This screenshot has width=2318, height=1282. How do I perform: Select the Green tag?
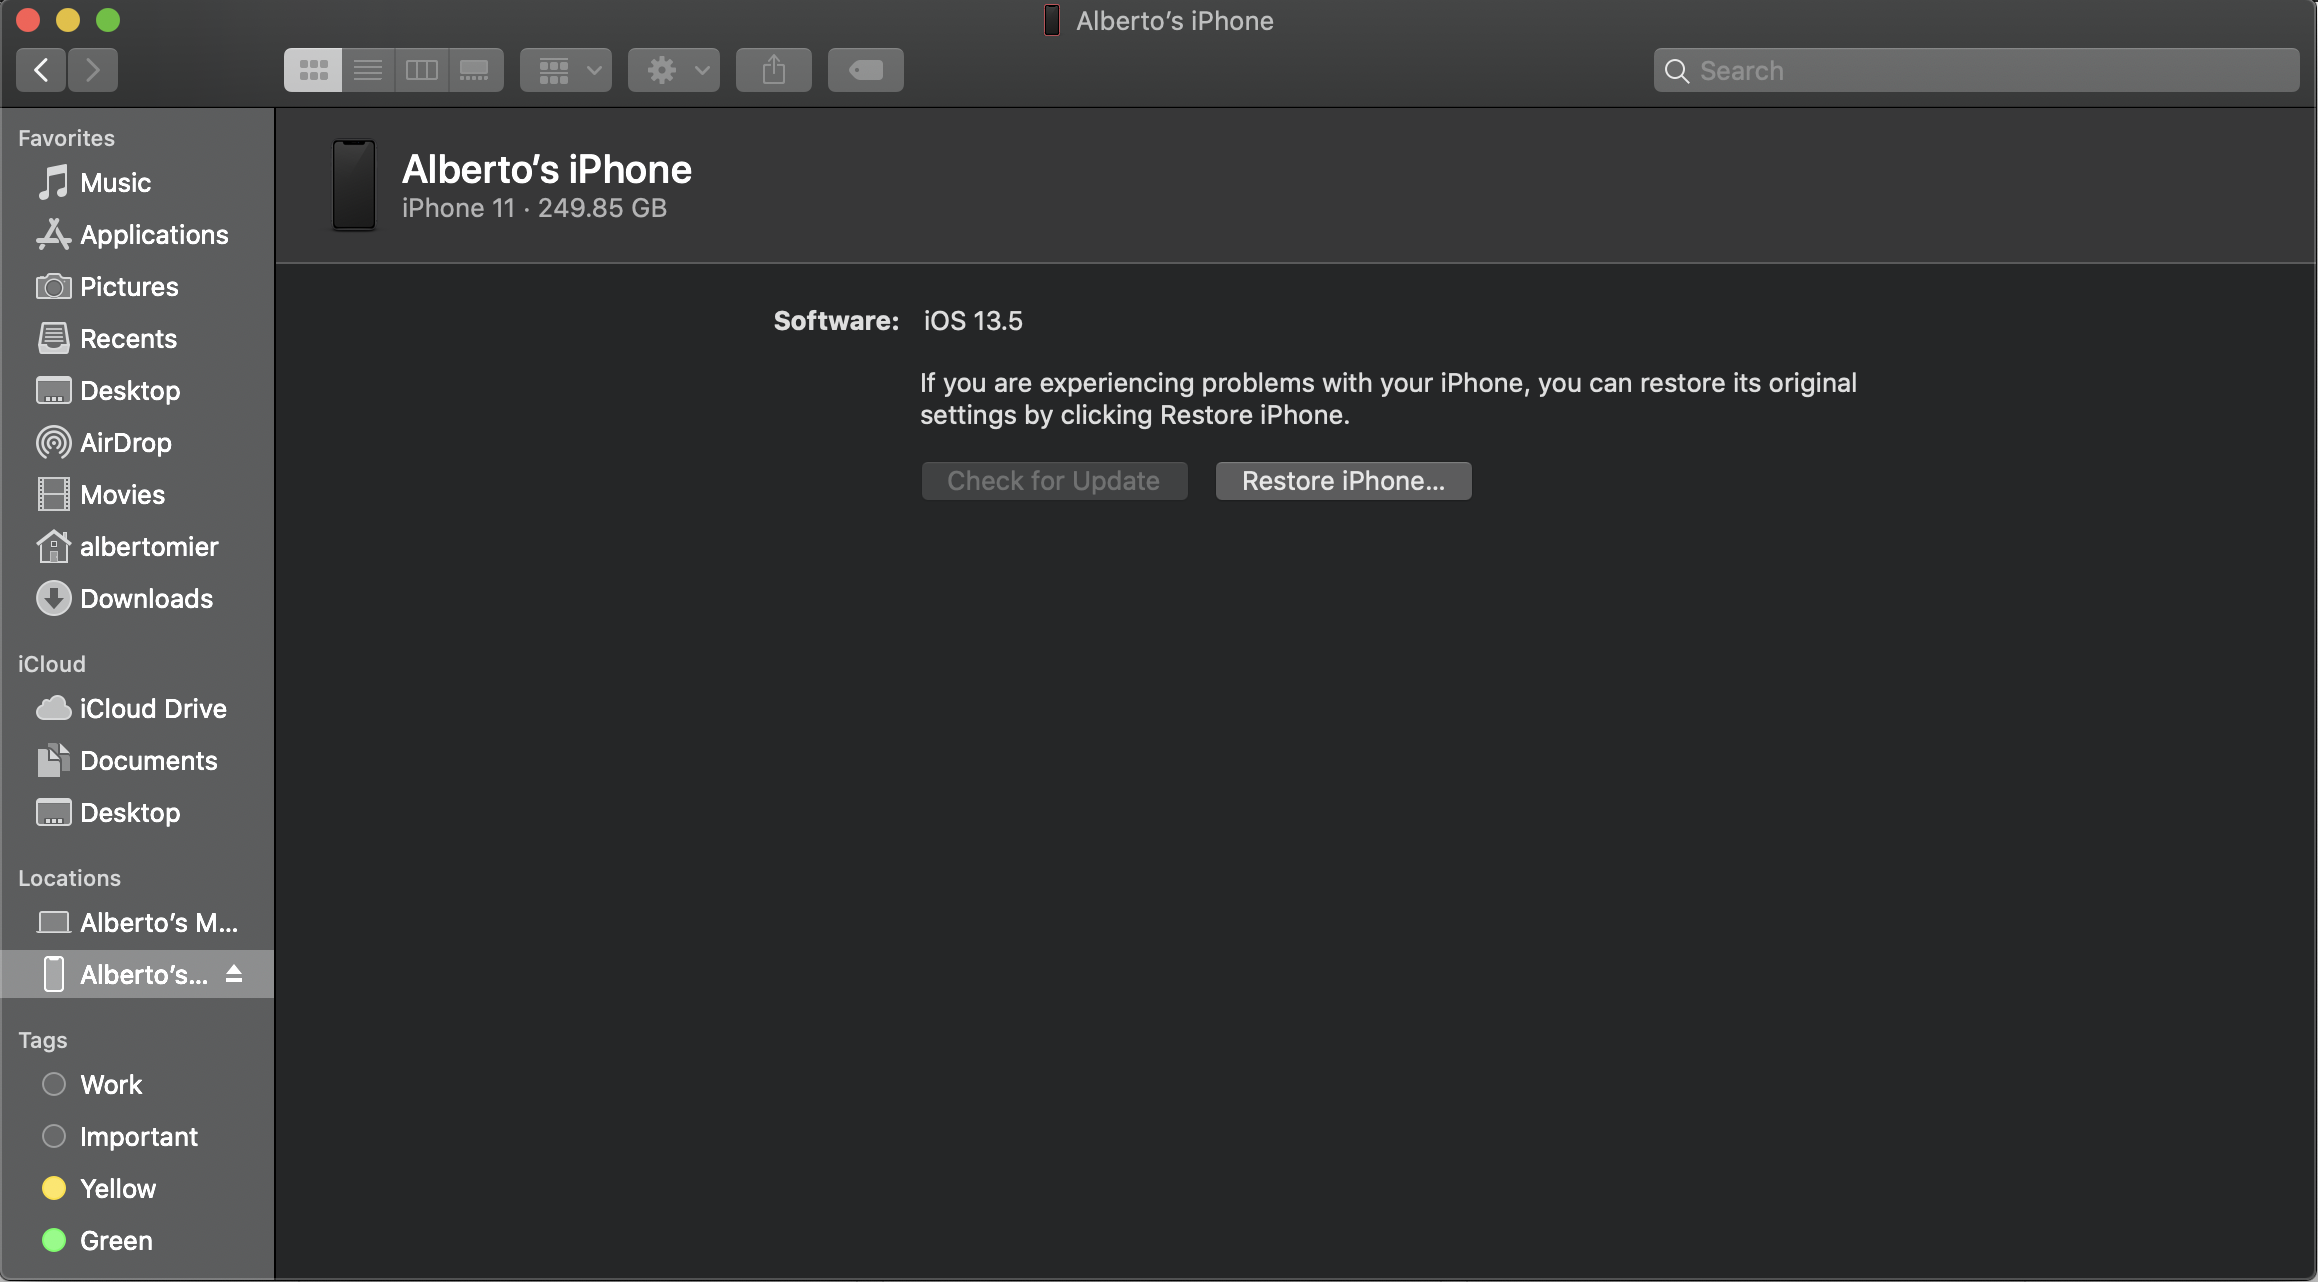137,1241
